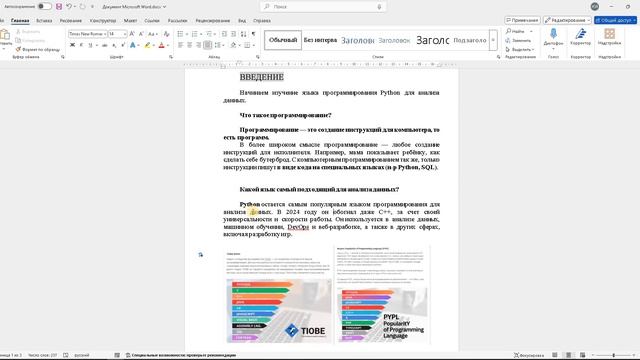
Task: Click the Text Effects blue A icon
Action: click(x=133, y=45)
